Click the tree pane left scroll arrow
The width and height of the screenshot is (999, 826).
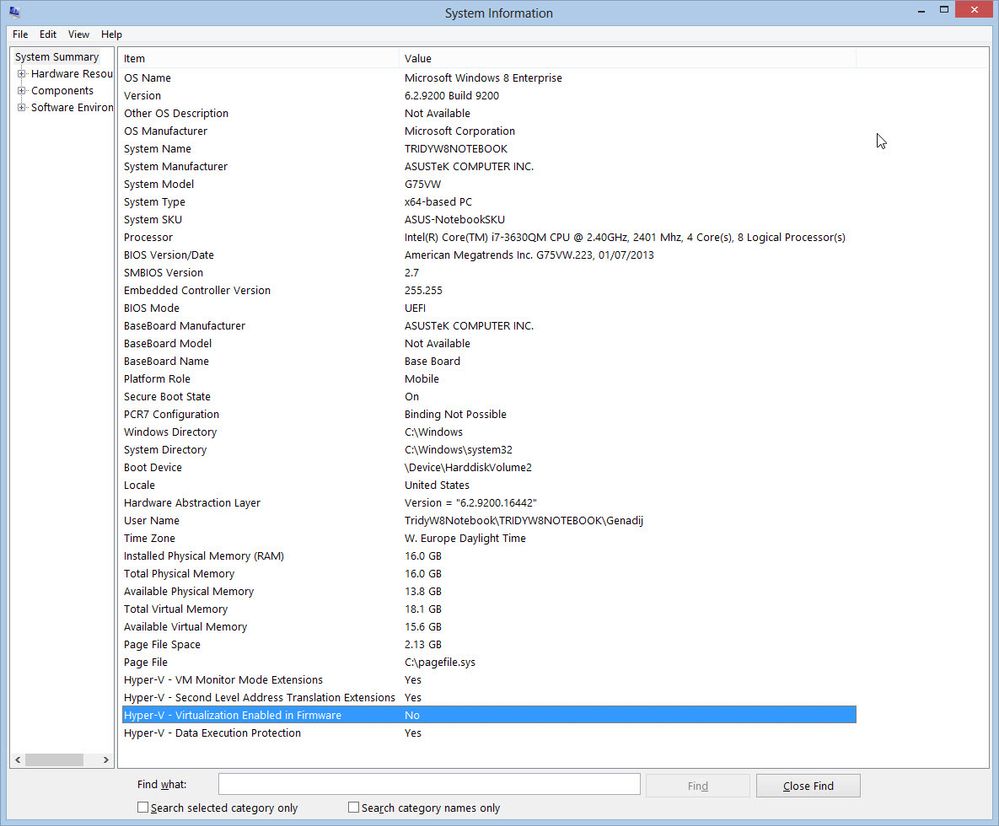[x=18, y=760]
